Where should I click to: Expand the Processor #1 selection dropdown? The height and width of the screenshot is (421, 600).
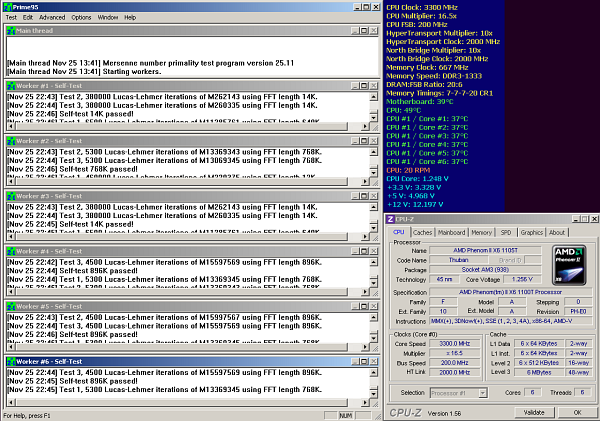pos(483,393)
